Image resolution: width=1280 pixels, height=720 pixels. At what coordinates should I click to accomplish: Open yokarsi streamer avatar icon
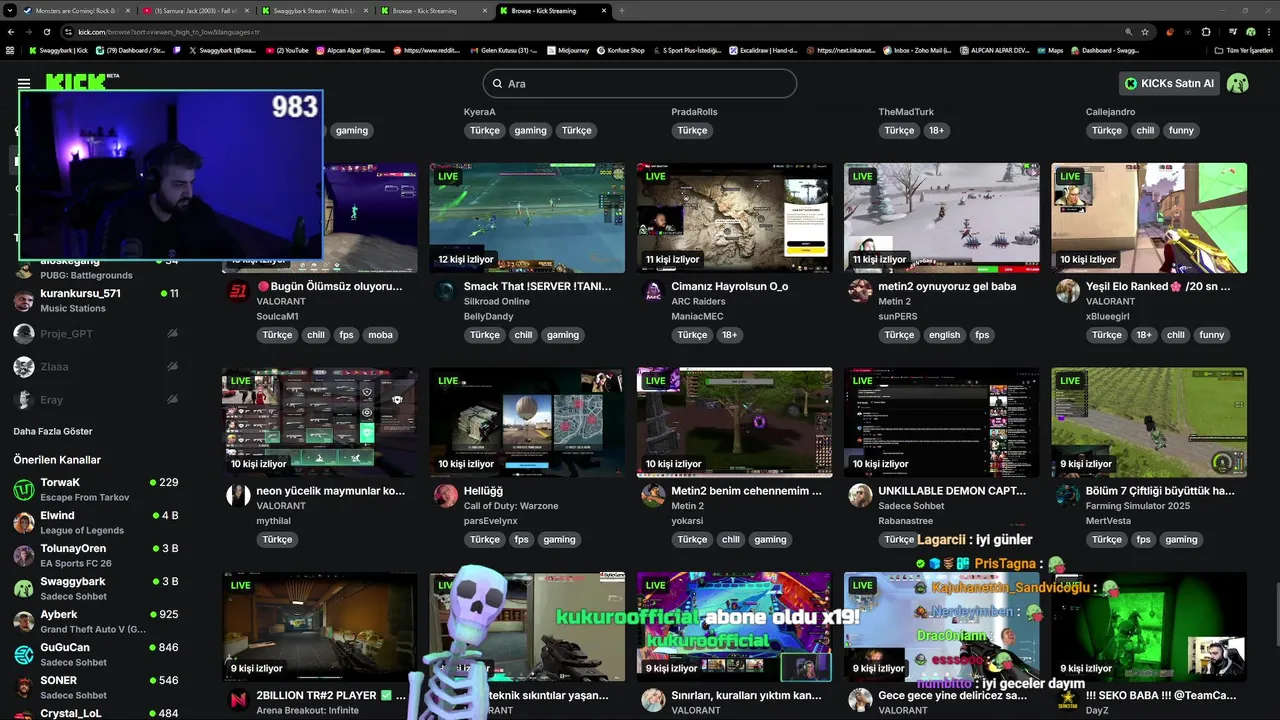click(653, 495)
